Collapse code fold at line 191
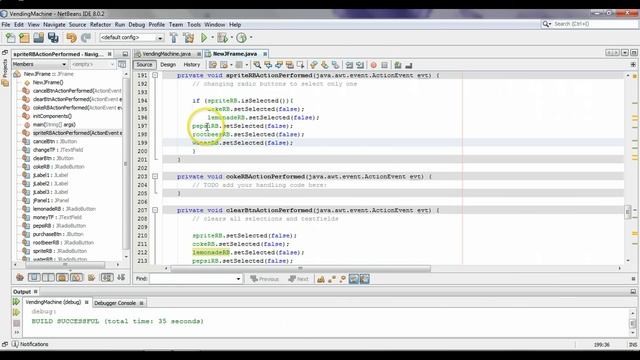Image resolution: width=640 pixels, height=360 pixels. [155, 76]
